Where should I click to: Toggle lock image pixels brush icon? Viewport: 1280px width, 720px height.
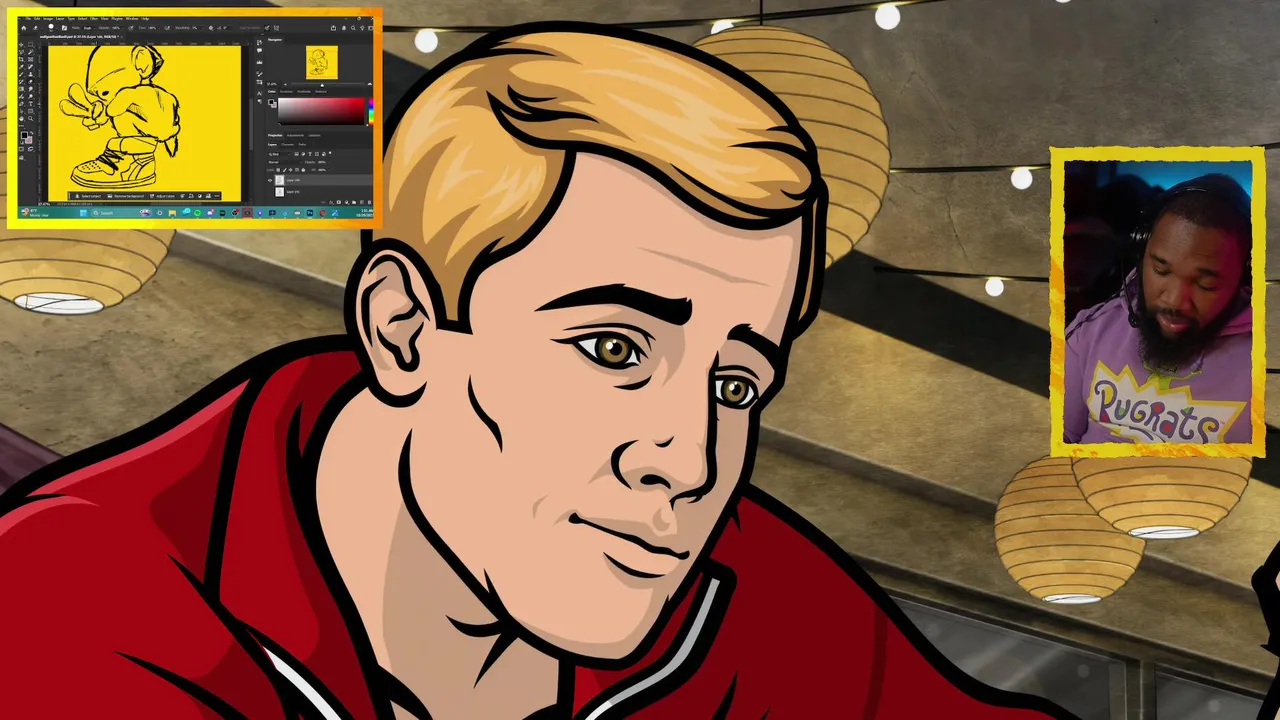click(x=285, y=170)
